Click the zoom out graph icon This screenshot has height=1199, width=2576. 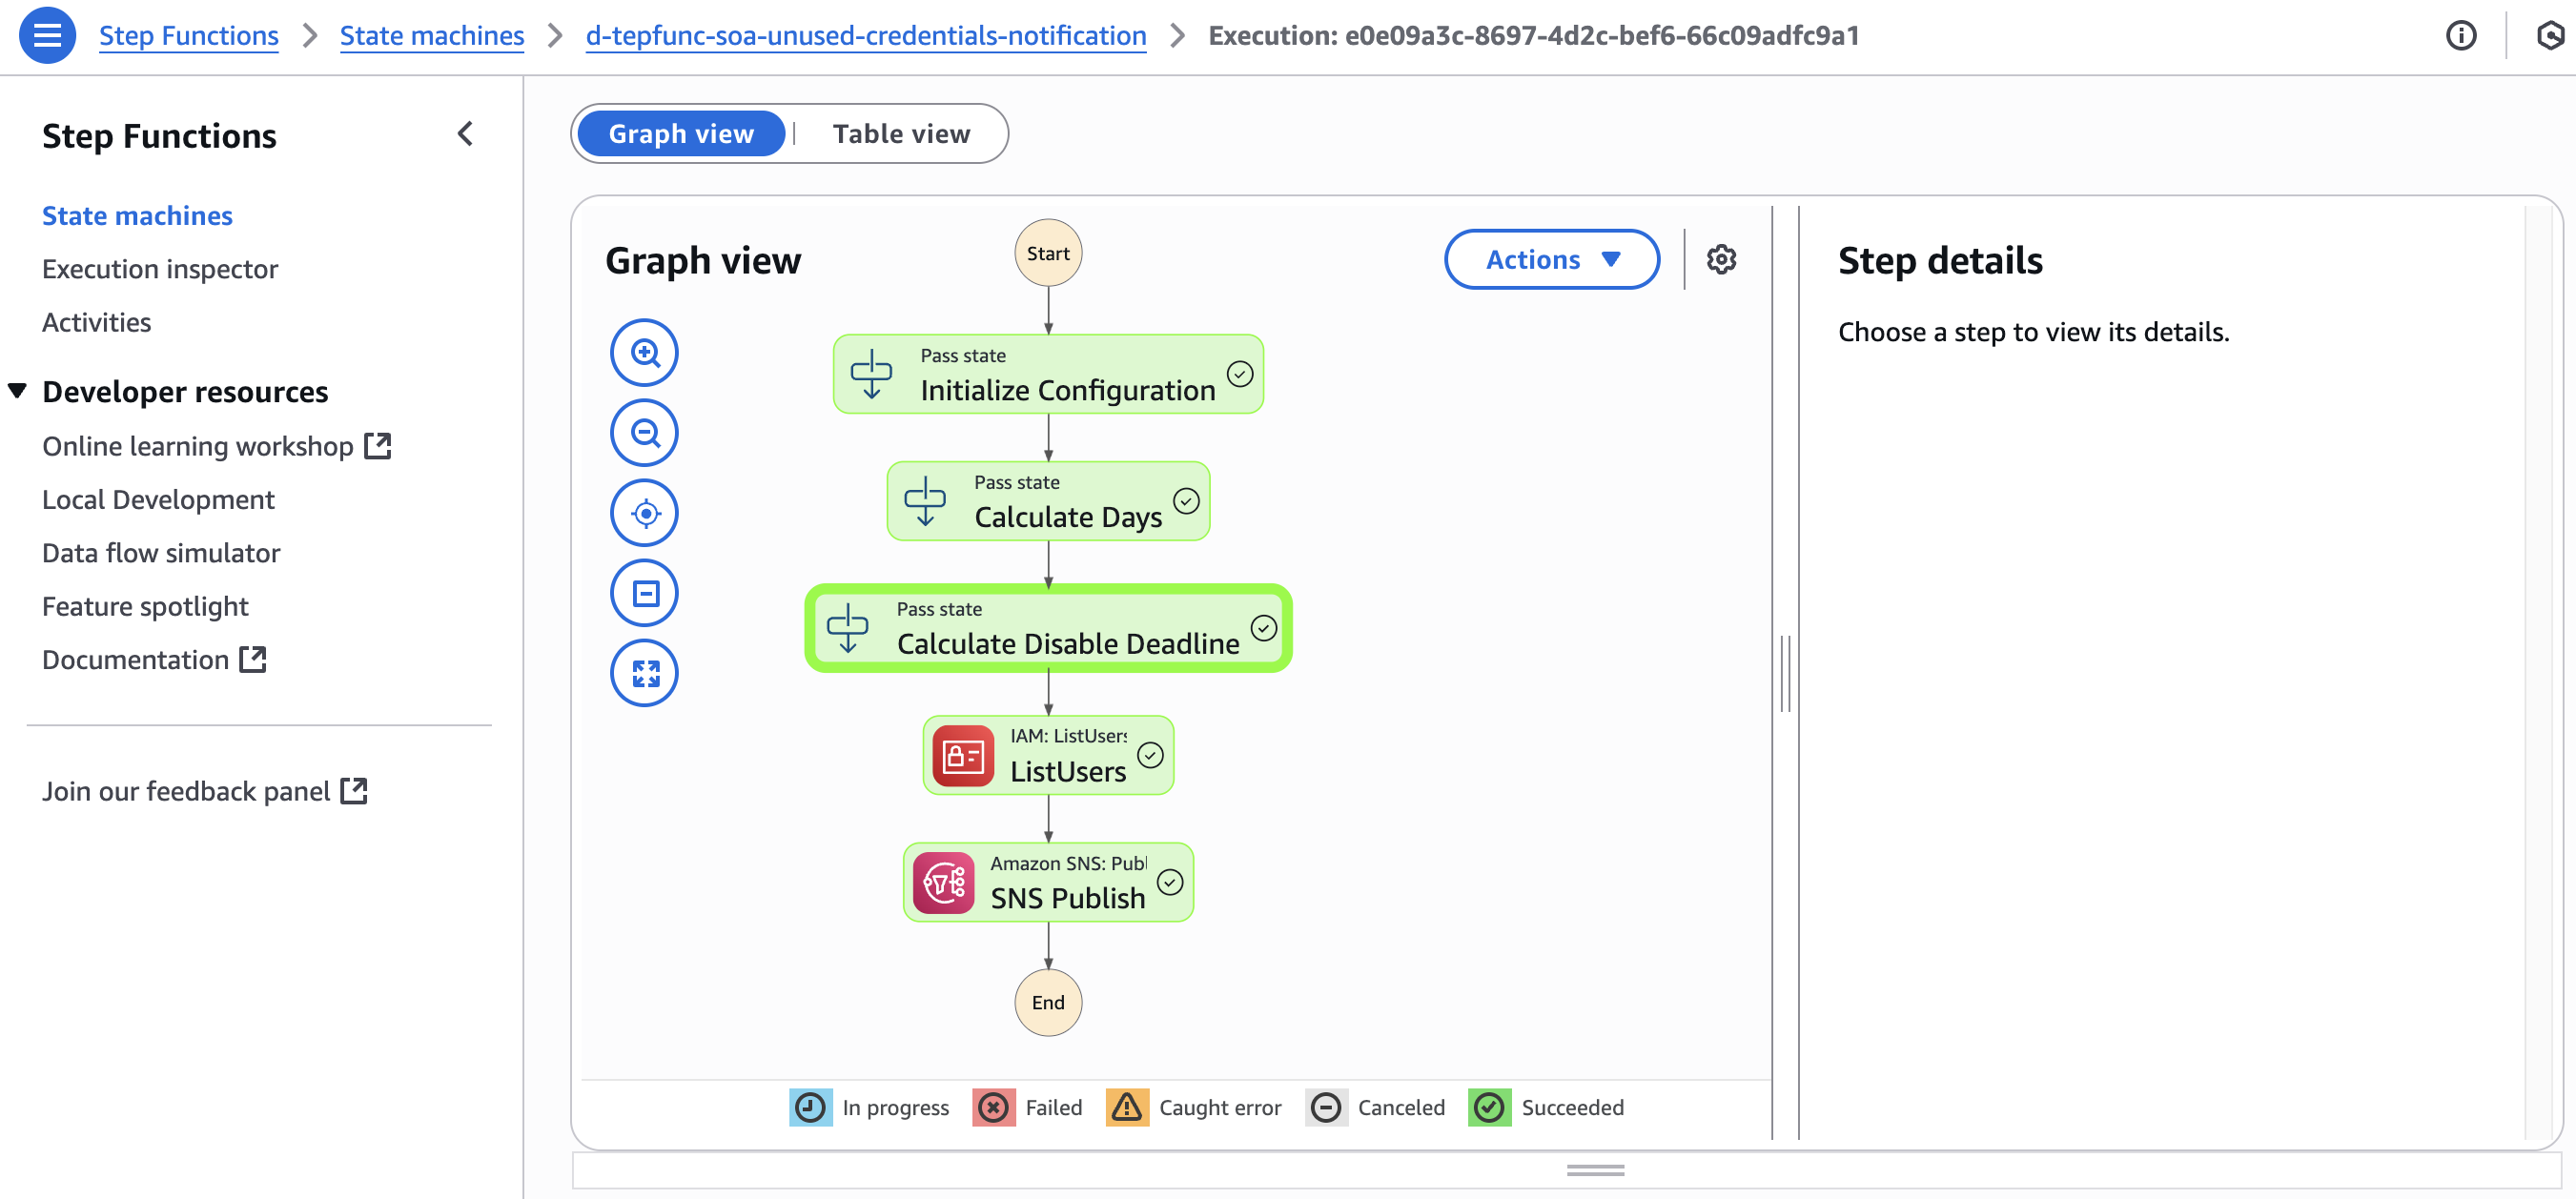[x=644, y=433]
